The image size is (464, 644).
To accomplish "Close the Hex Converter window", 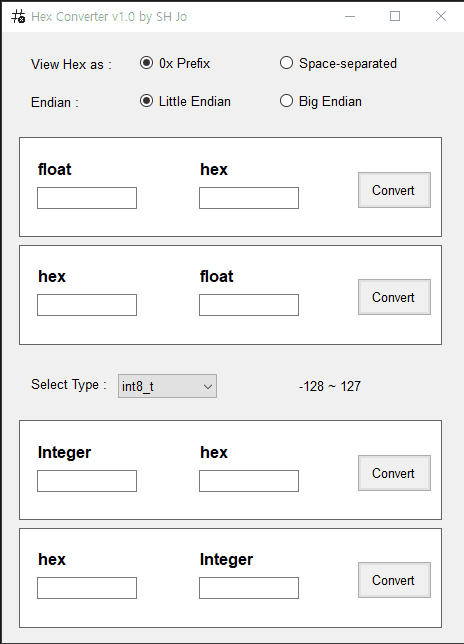I will pos(441,16).
